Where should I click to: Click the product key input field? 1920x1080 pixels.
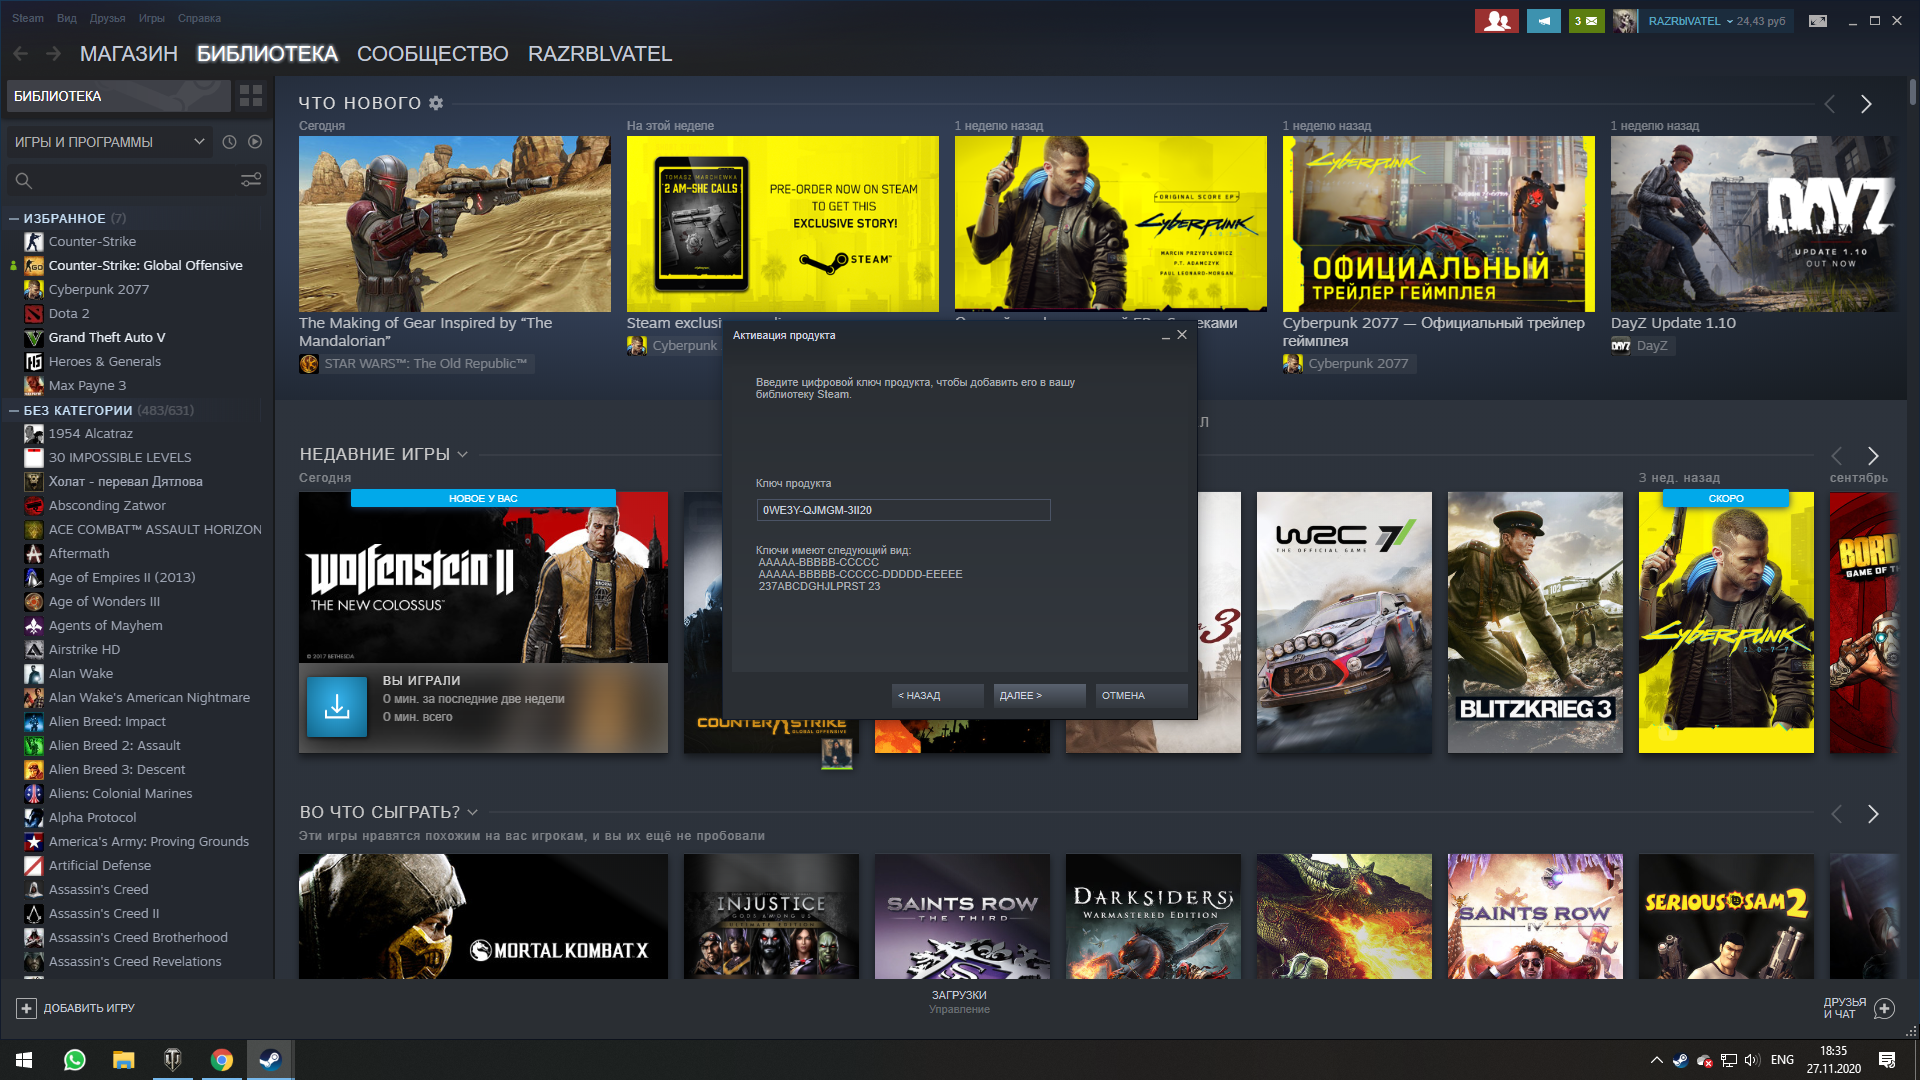click(903, 510)
